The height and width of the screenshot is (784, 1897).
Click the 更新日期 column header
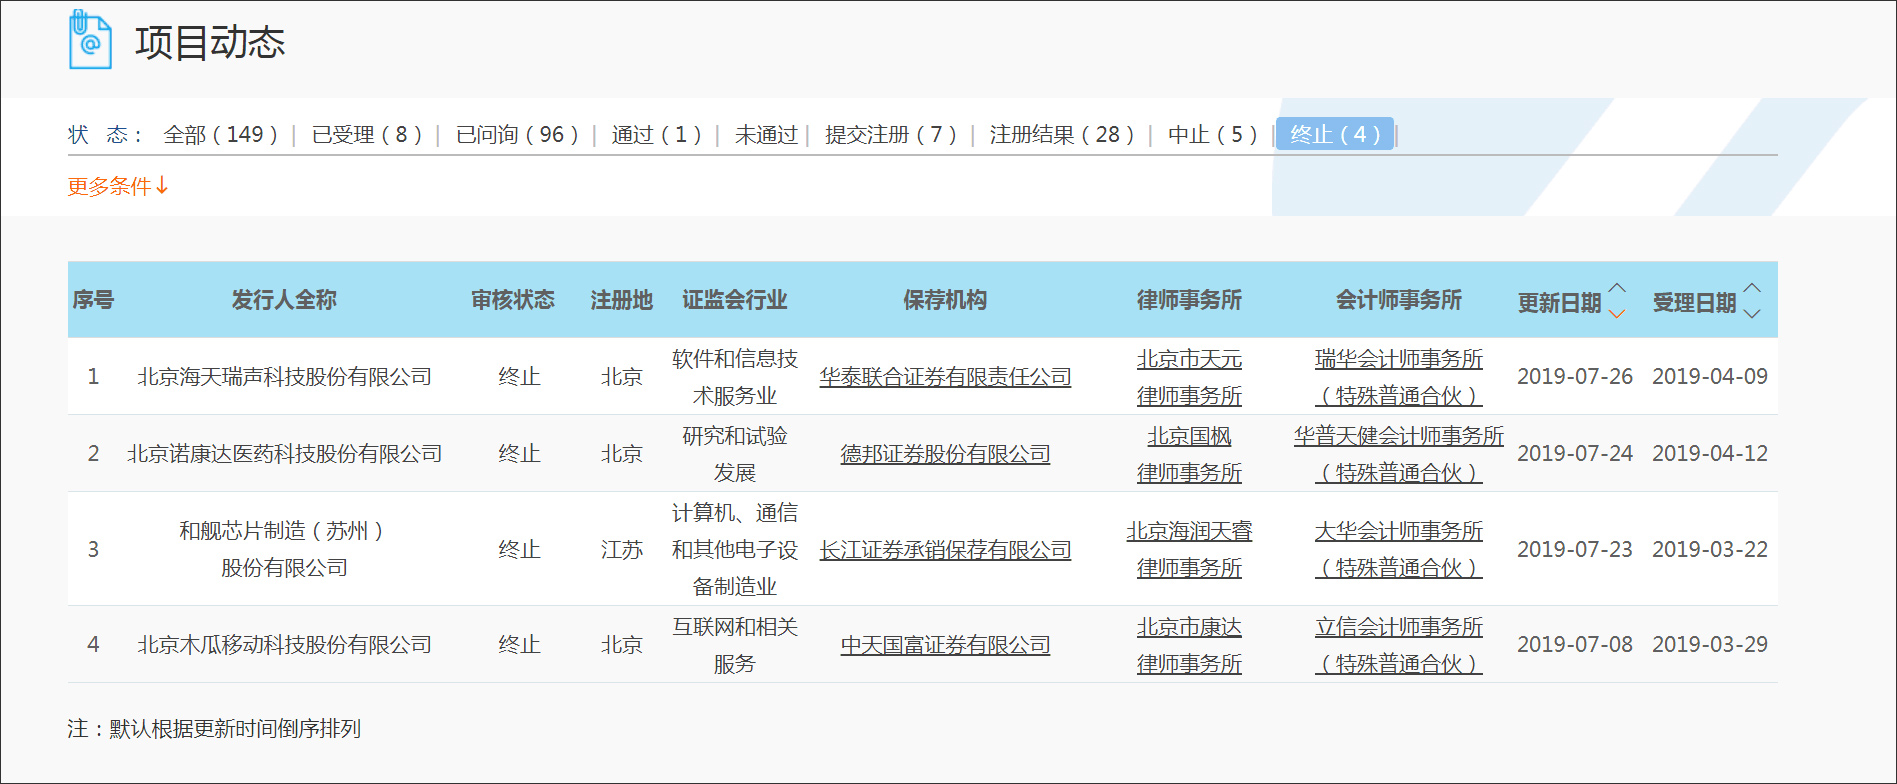pyautogui.click(x=1559, y=303)
